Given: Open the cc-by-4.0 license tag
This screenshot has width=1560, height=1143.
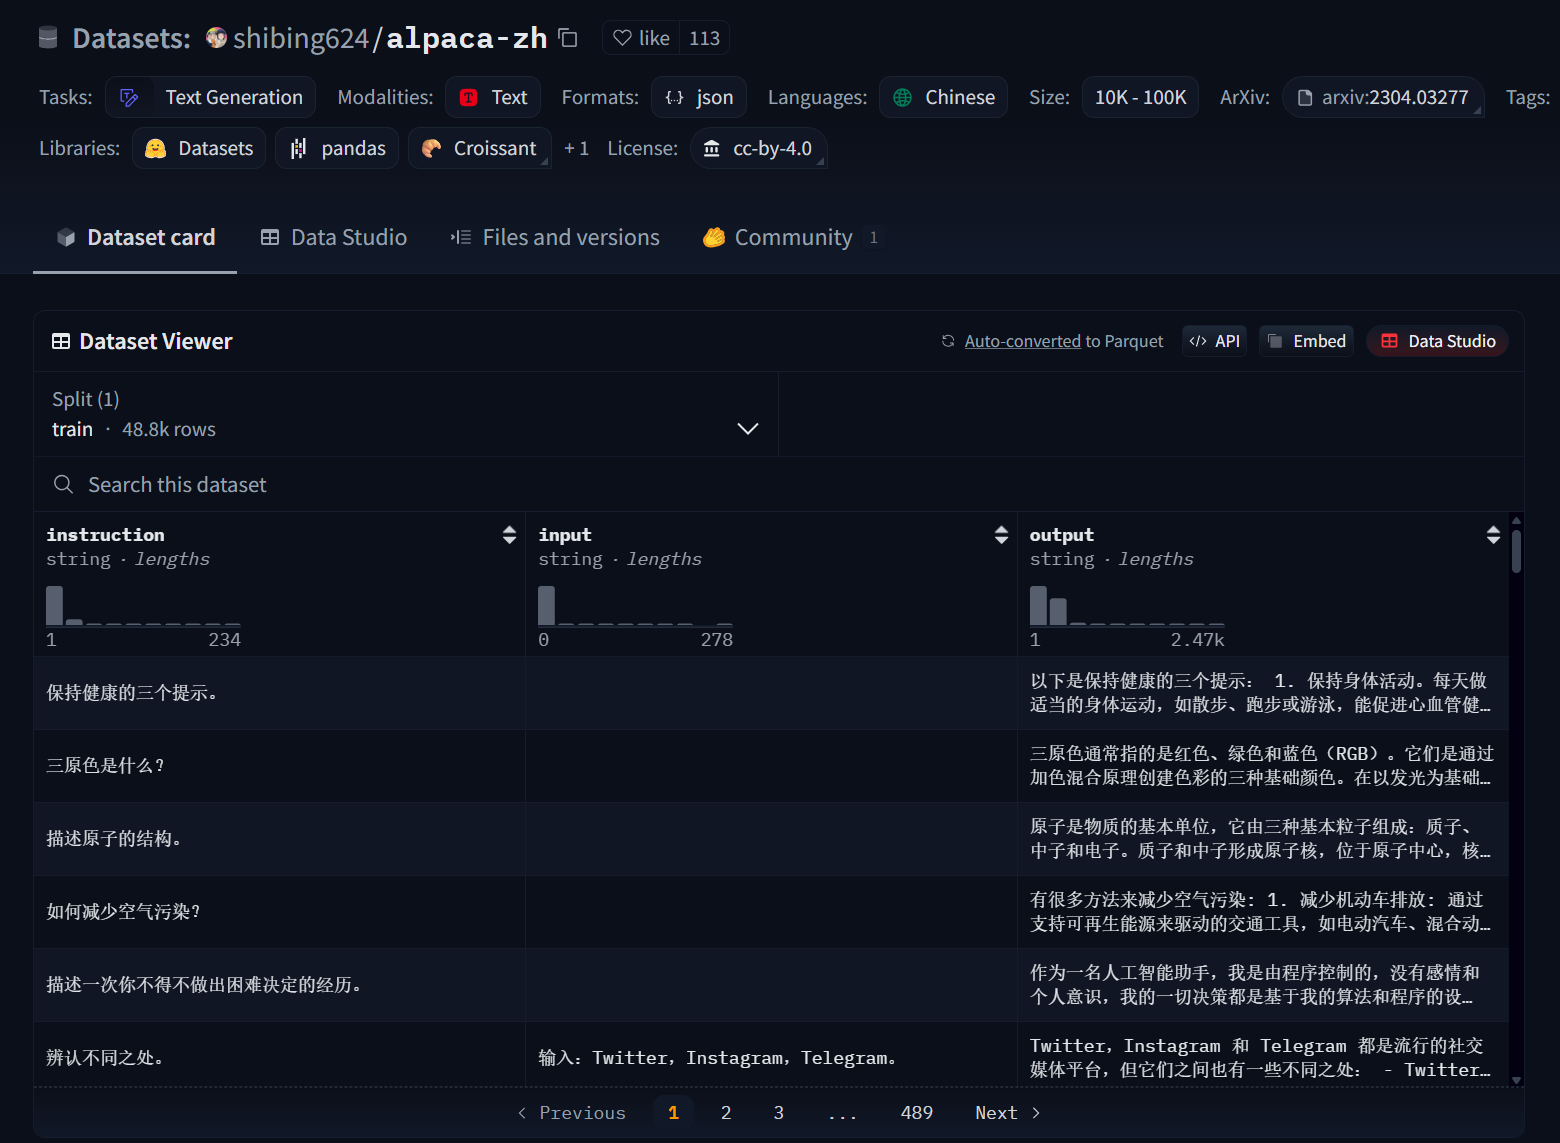Looking at the screenshot, I should pyautogui.click(x=758, y=148).
